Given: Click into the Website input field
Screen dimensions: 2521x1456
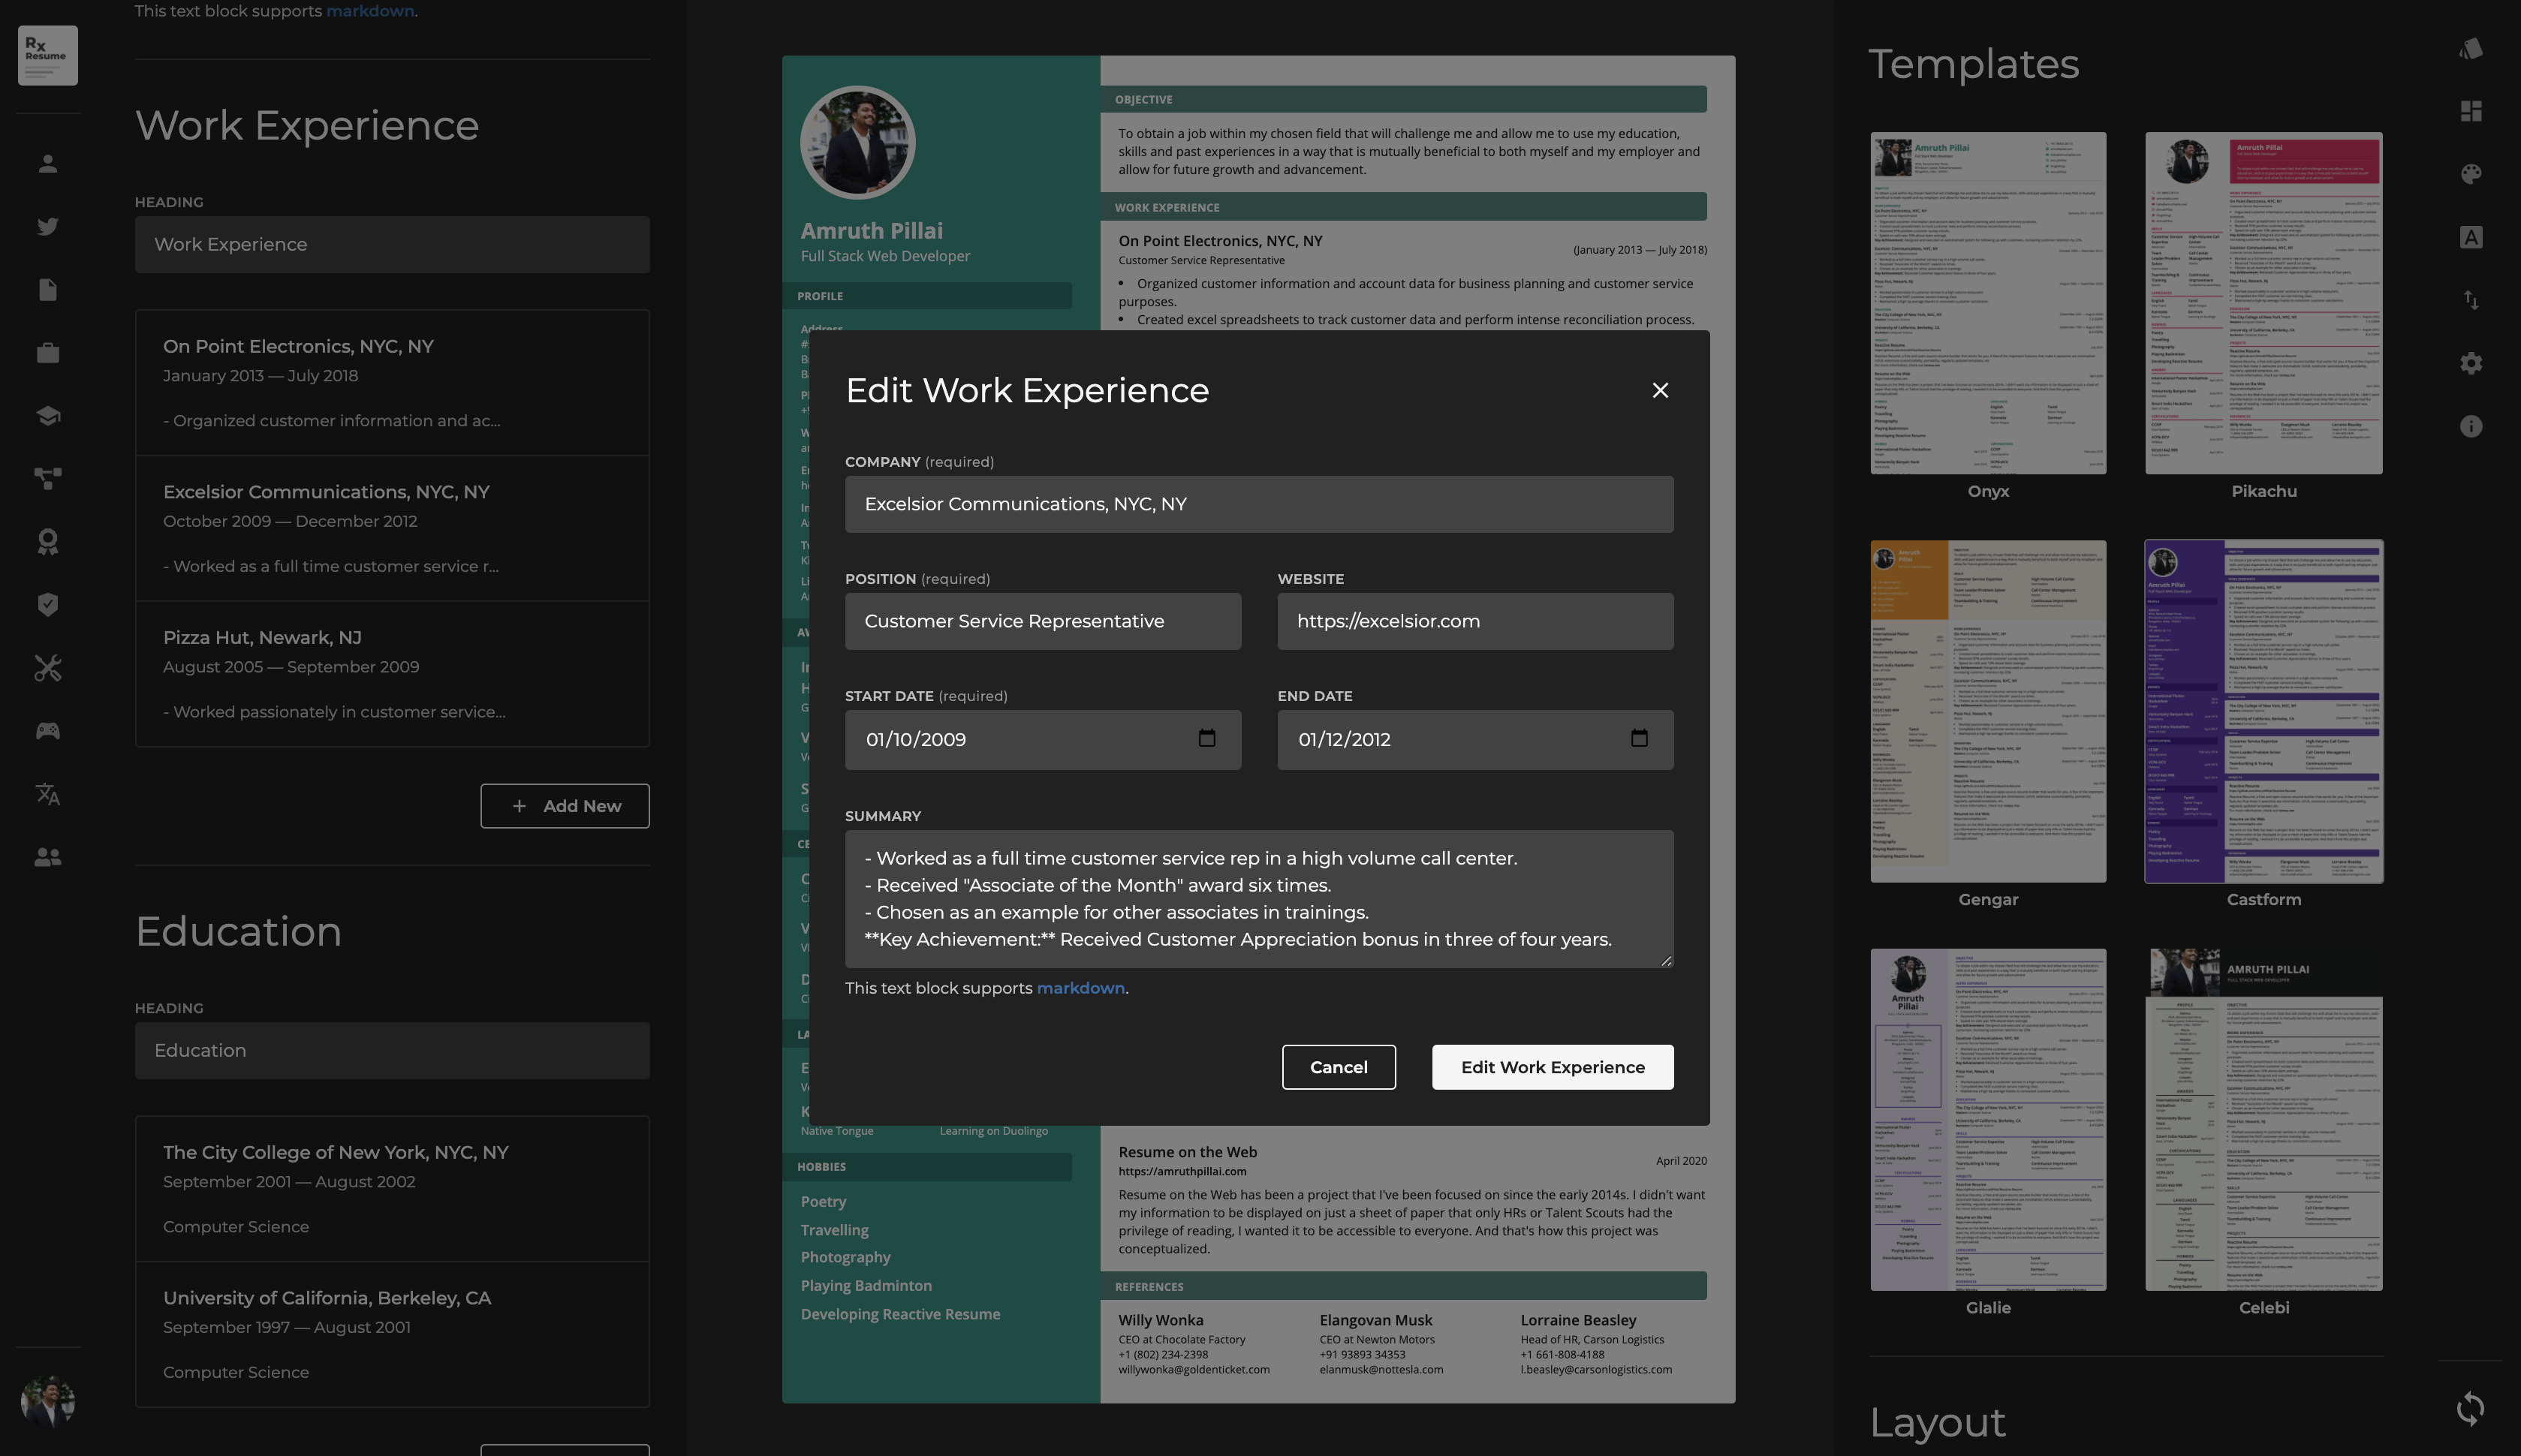Looking at the screenshot, I should 1474,621.
